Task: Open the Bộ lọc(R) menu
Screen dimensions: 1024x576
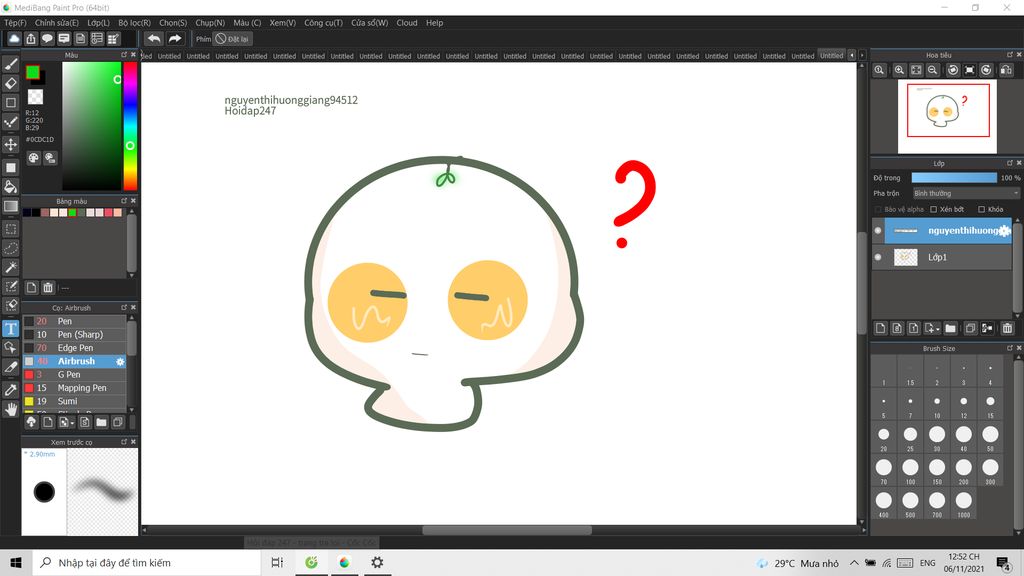Action: [135, 22]
